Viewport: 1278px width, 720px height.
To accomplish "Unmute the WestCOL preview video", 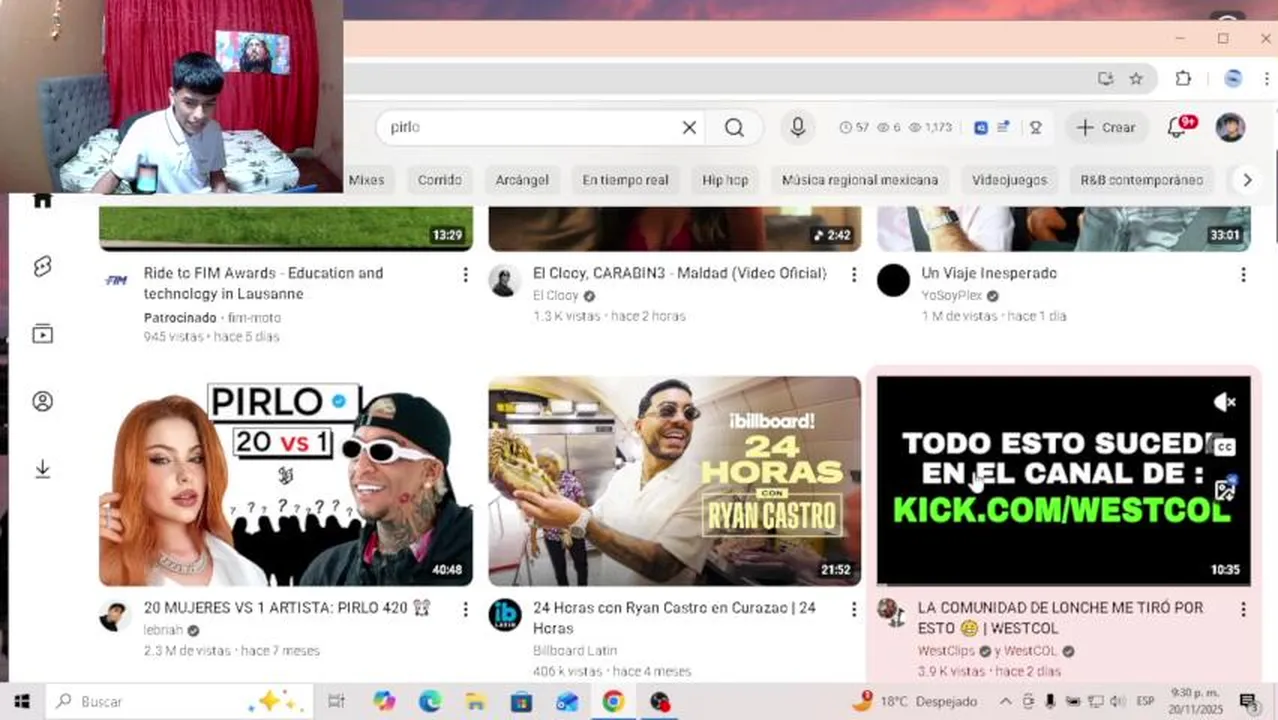I will 1225,402.
